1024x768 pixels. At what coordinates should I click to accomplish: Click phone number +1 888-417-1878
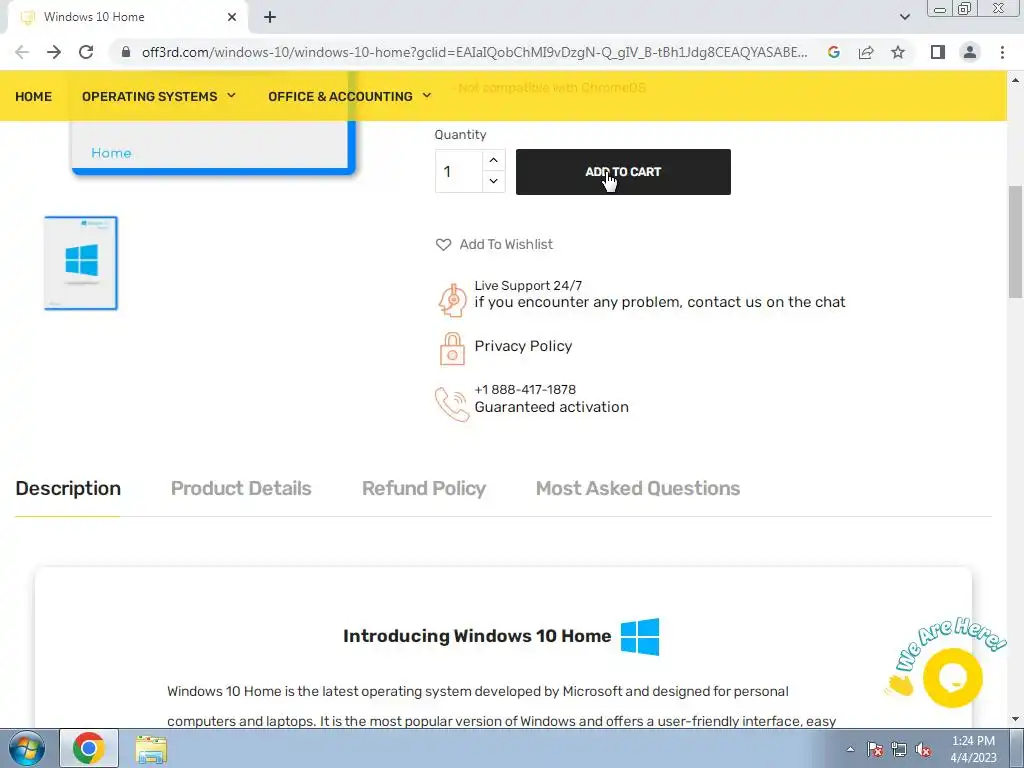pos(525,389)
